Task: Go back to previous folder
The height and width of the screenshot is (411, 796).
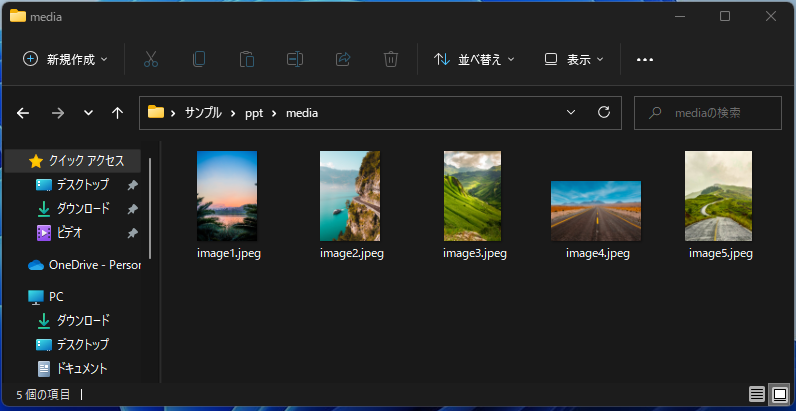Action: 23,113
